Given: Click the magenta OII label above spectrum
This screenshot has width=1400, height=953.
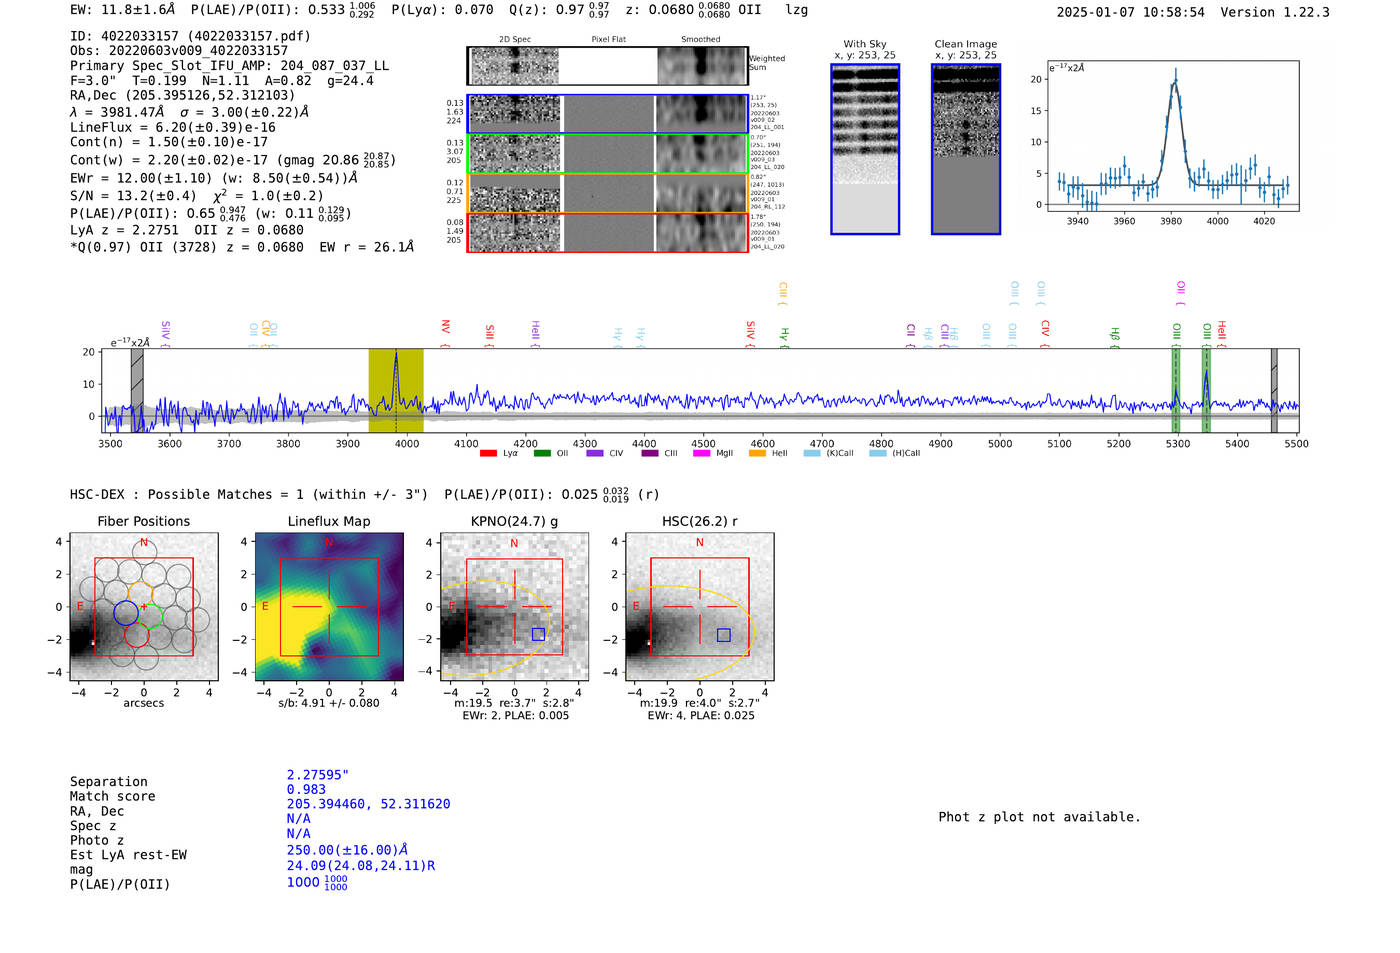Looking at the screenshot, I should [x=1181, y=291].
